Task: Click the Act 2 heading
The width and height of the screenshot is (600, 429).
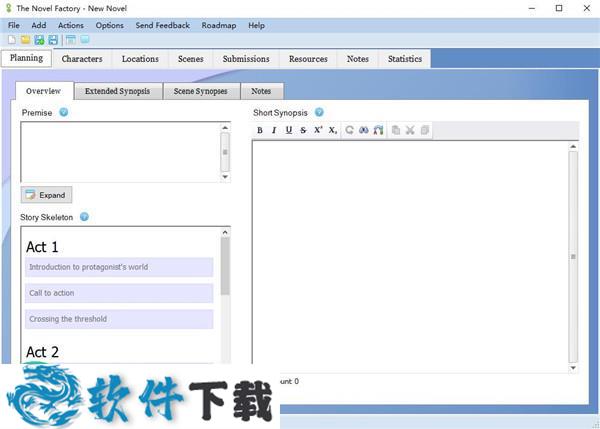Action: click(42, 352)
